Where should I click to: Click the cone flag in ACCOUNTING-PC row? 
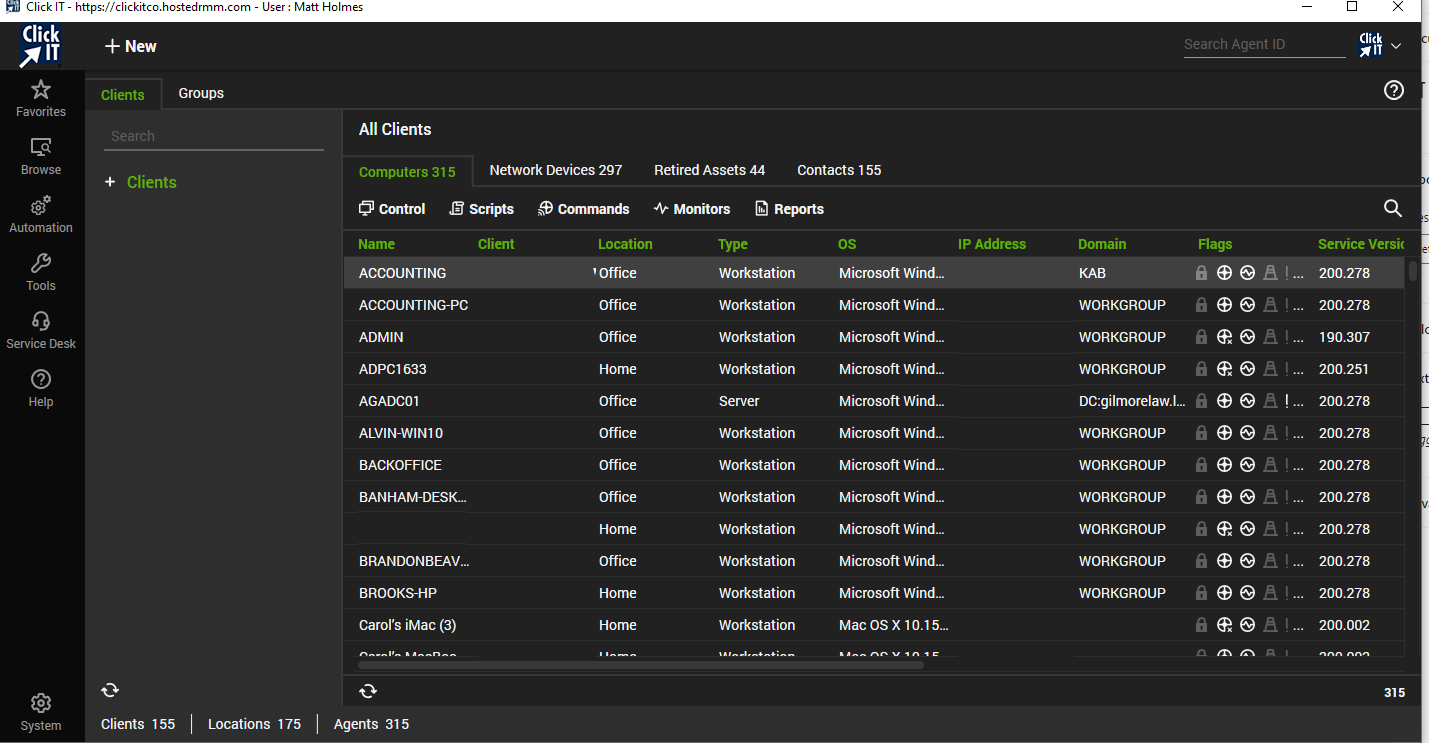[1270, 305]
